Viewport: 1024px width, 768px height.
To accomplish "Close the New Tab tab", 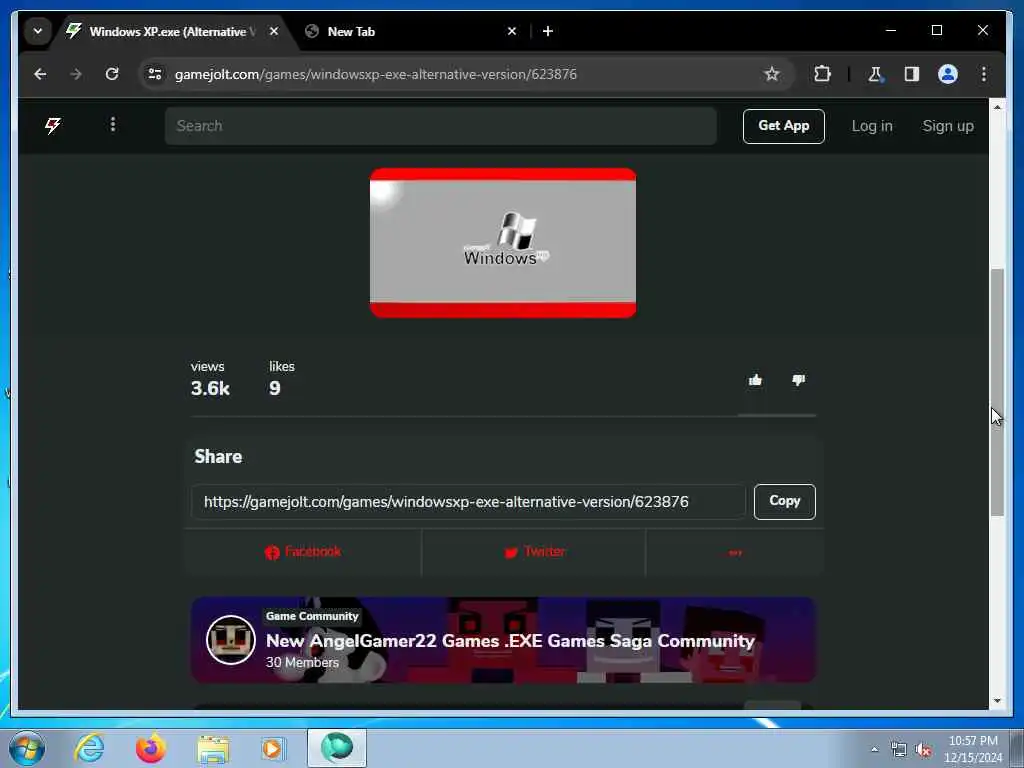I will (x=512, y=31).
